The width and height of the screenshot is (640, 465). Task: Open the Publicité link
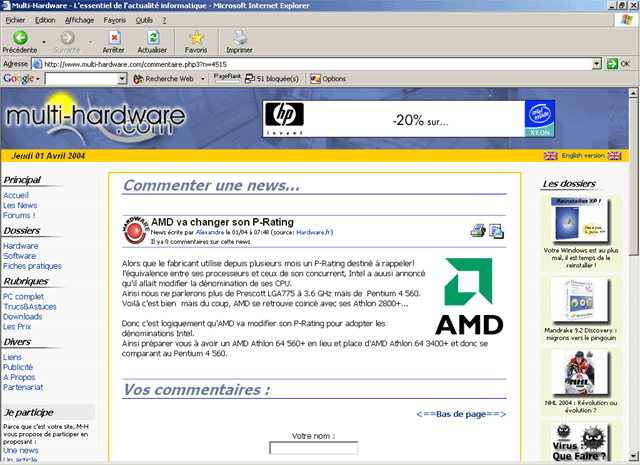[18, 367]
